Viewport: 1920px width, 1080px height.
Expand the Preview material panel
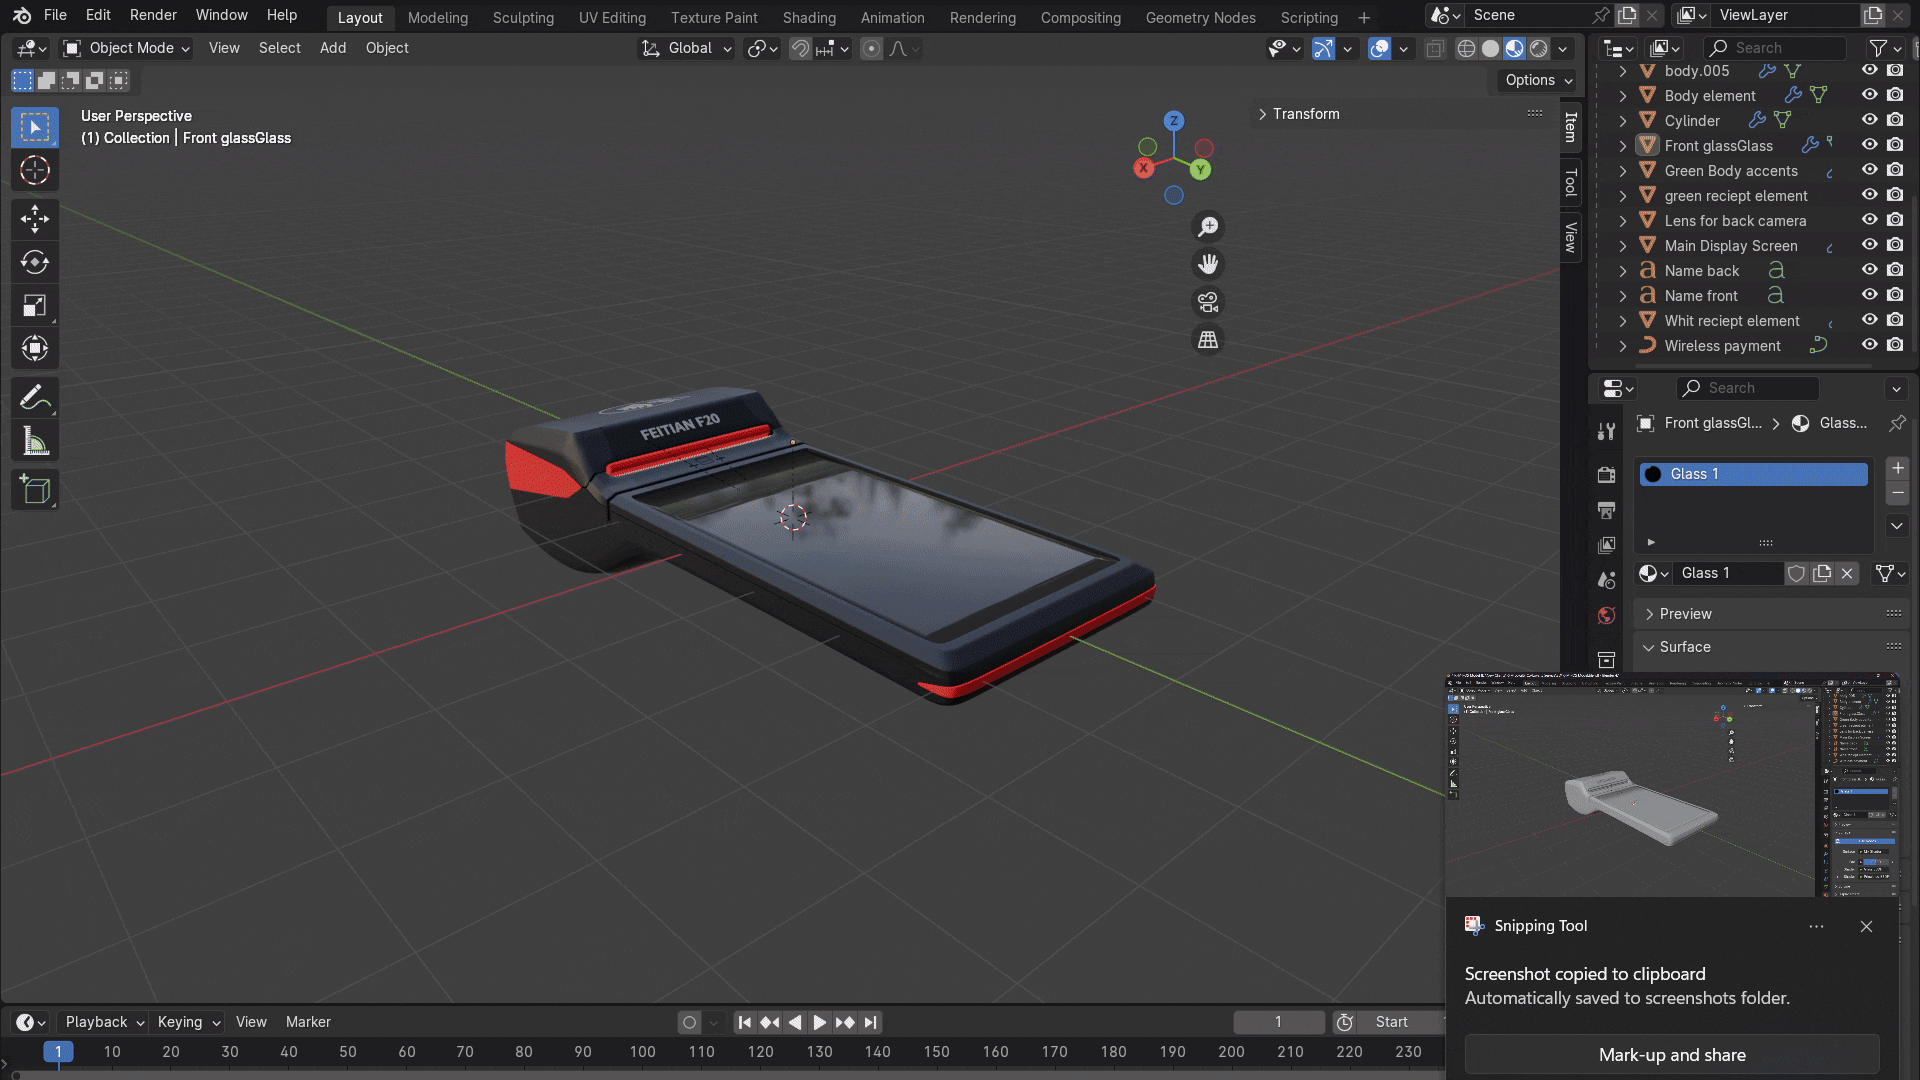[x=1685, y=614]
